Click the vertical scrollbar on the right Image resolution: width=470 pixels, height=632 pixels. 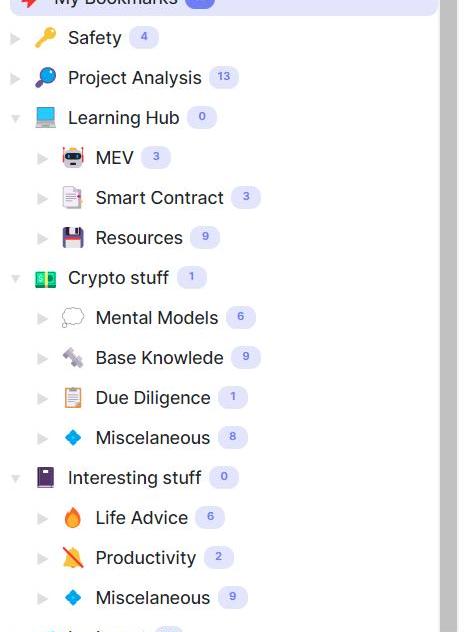[448, 316]
